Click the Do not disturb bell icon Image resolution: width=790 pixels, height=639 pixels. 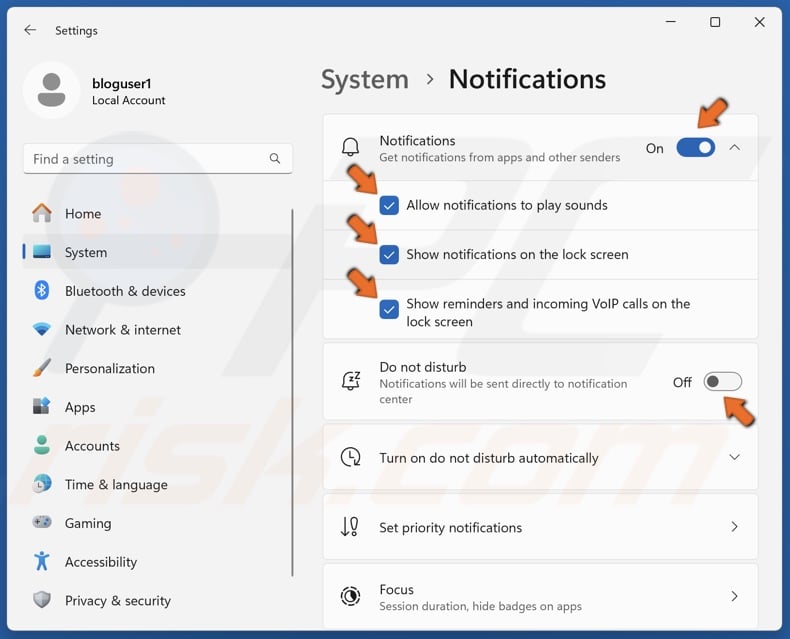pyautogui.click(x=351, y=381)
